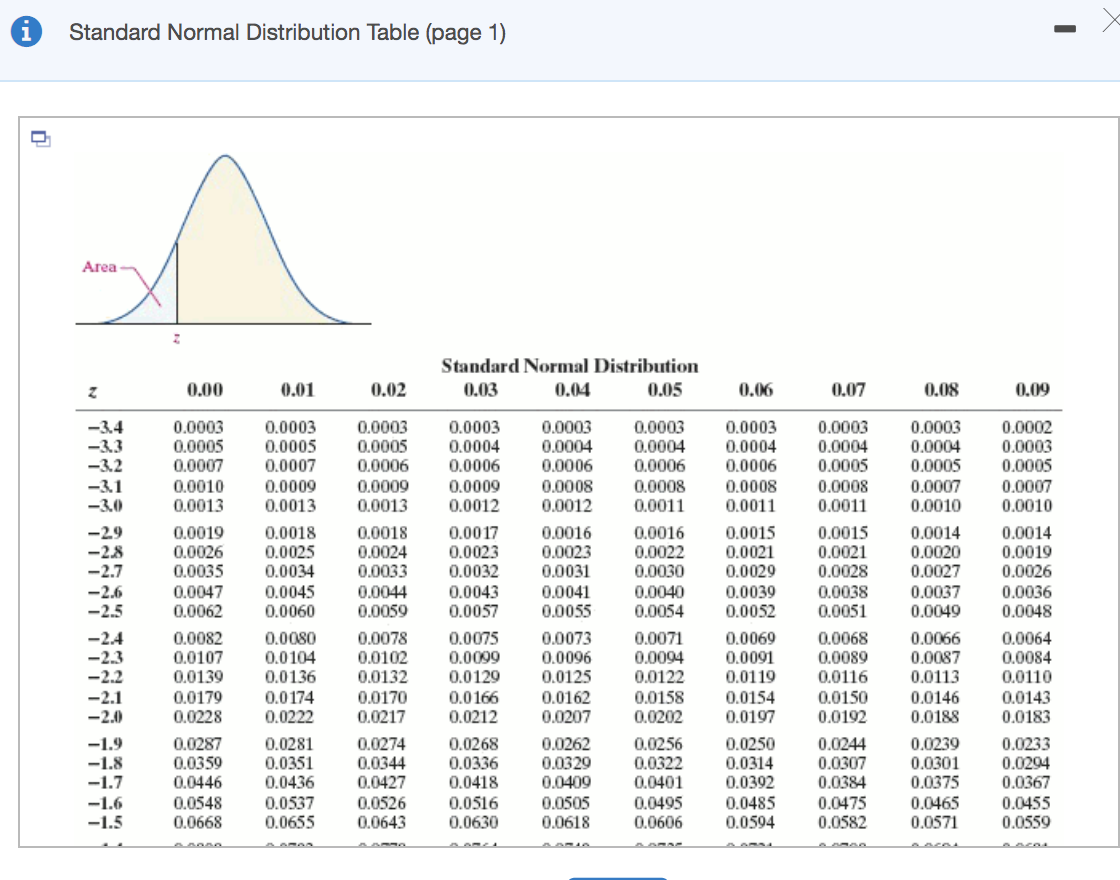
Task: Click value 0.0004 in row −3.3 under 0.03
Action: point(474,446)
